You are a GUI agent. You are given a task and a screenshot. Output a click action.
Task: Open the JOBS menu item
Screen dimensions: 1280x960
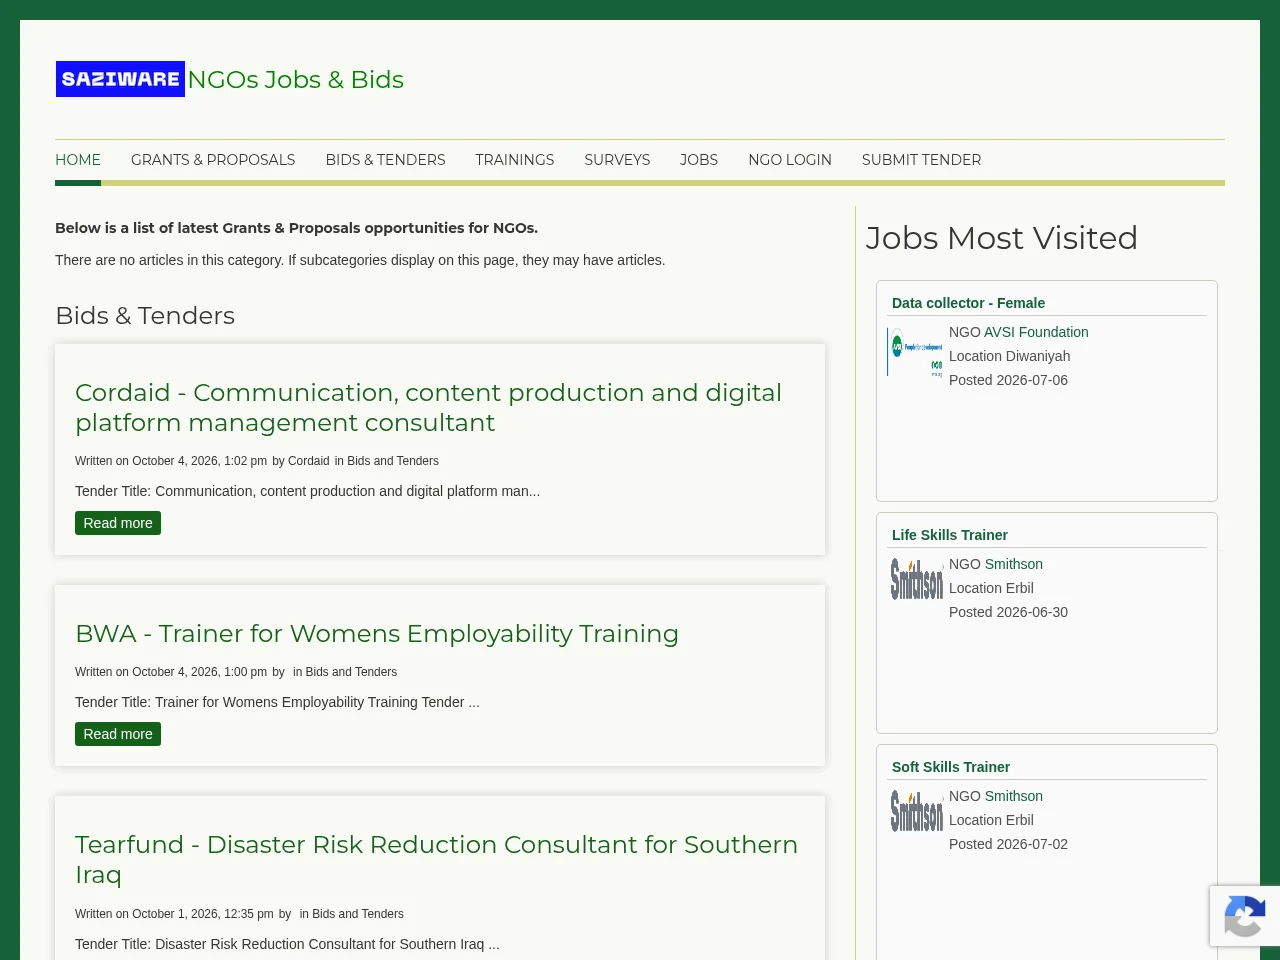(x=699, y=160)
